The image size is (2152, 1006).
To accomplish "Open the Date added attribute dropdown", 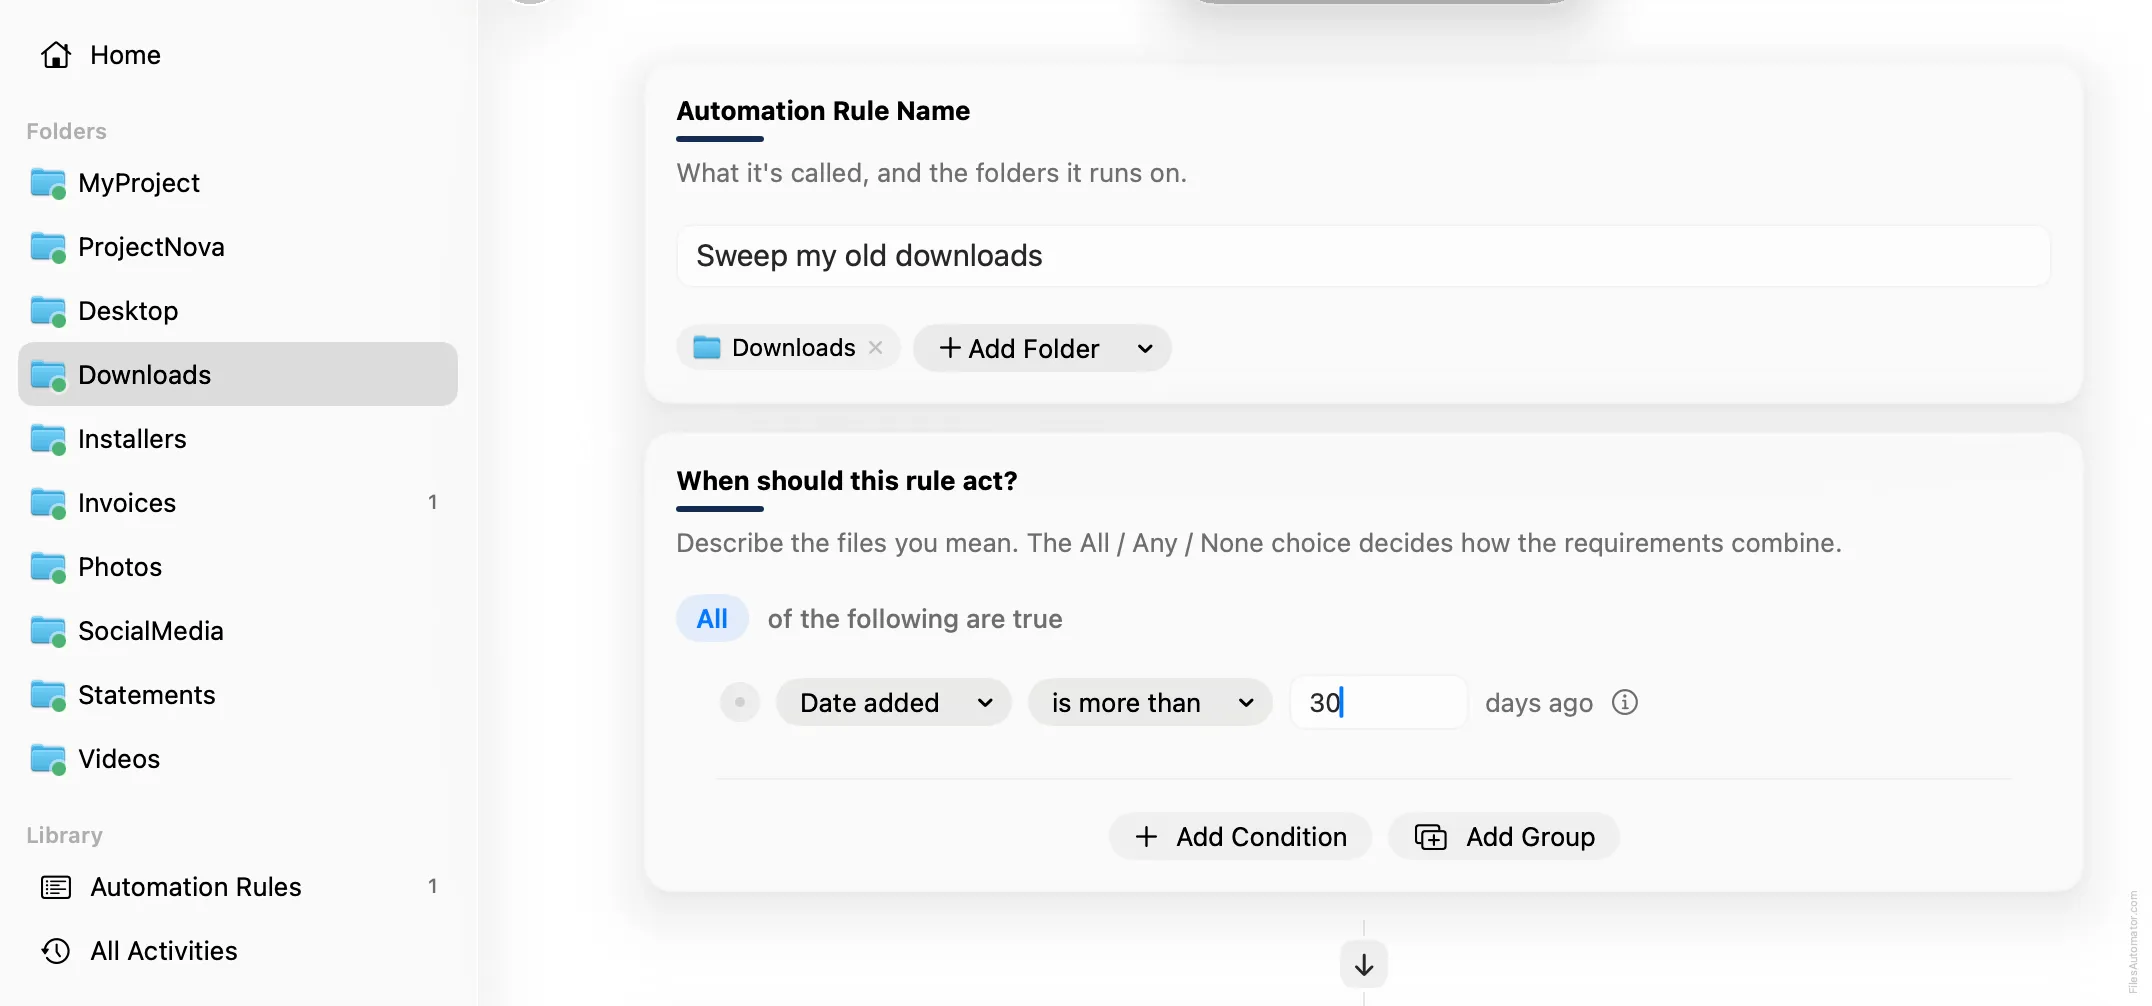I will point(894,702).
